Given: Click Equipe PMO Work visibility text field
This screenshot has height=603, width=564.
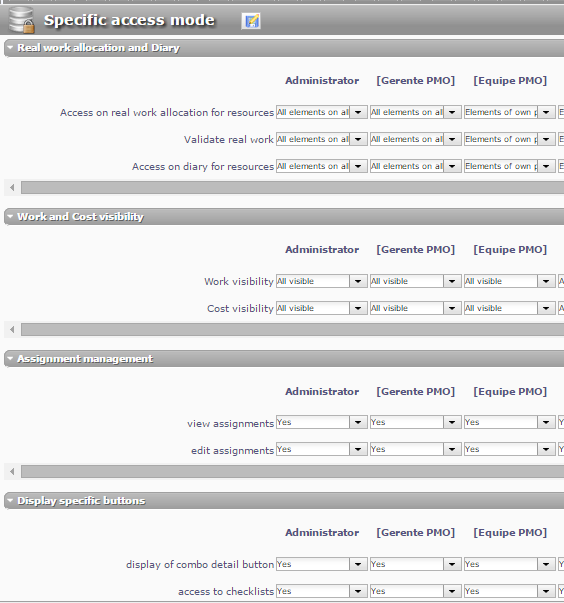Looking at the screenshot, I should (501, 281).
